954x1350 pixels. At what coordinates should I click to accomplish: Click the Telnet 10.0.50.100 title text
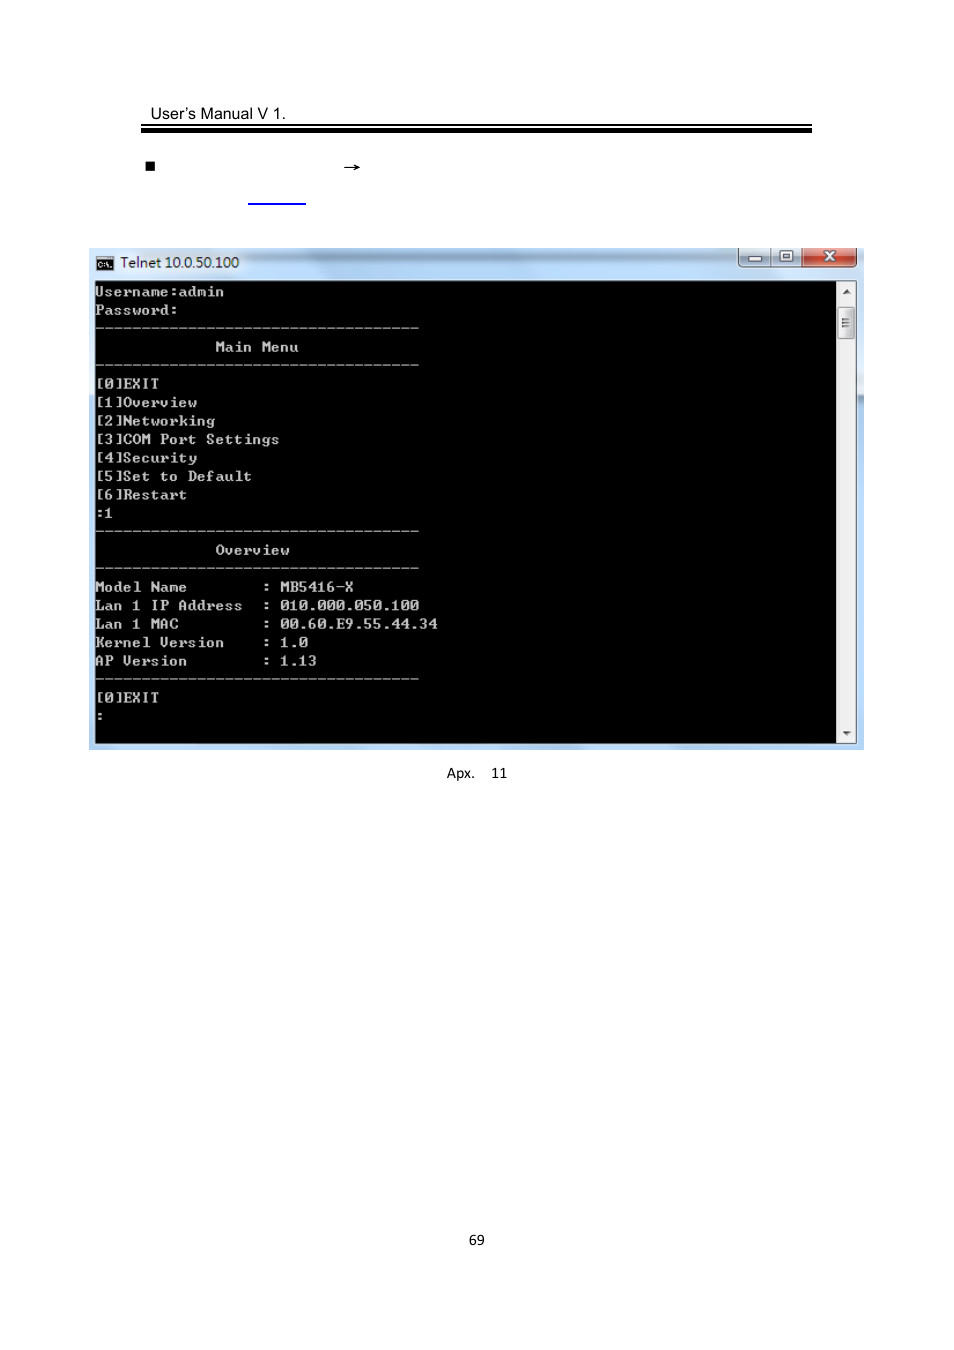[180, 263]
